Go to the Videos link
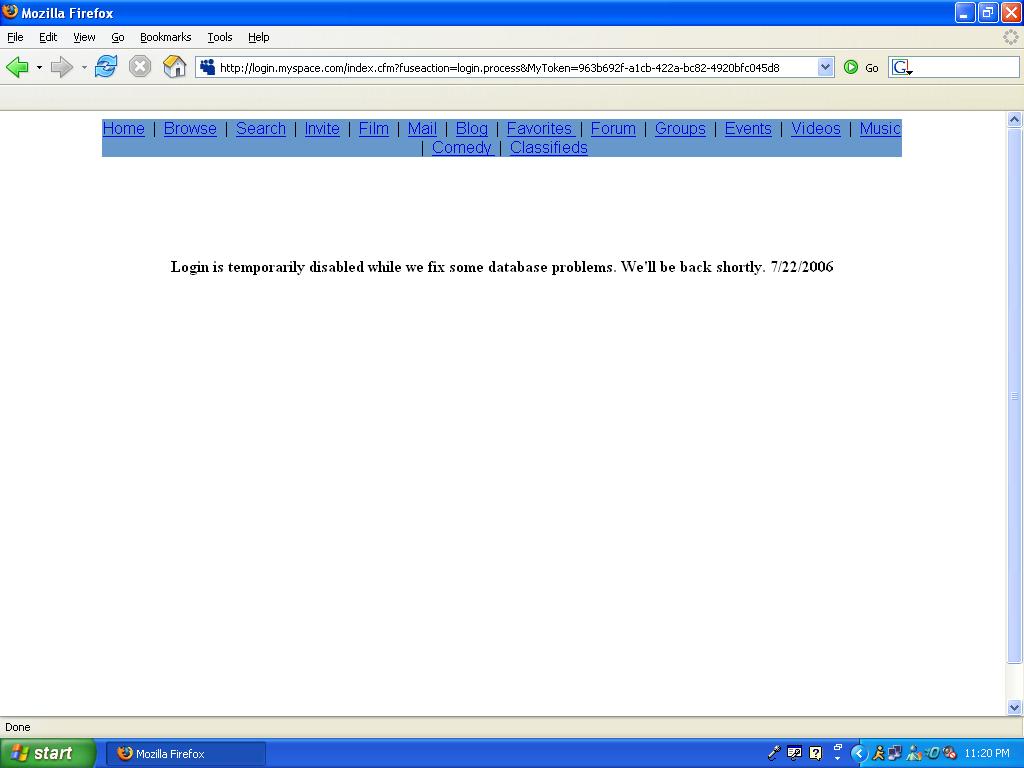1024x768 pixels. (x=816, y=129)
